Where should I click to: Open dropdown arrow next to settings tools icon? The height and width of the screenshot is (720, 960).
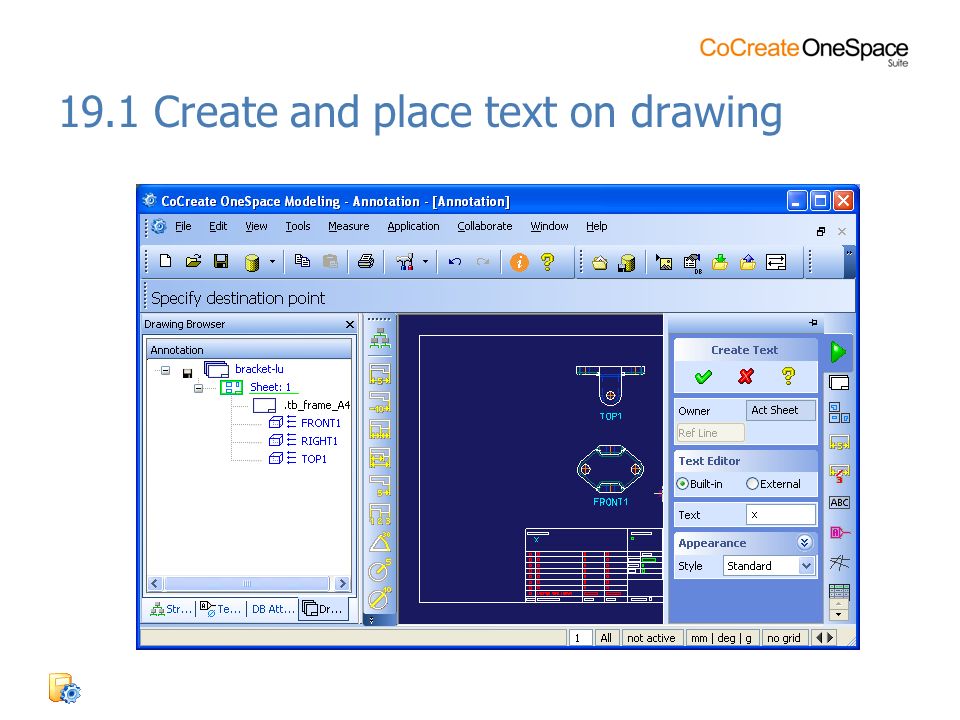[426, 261]
